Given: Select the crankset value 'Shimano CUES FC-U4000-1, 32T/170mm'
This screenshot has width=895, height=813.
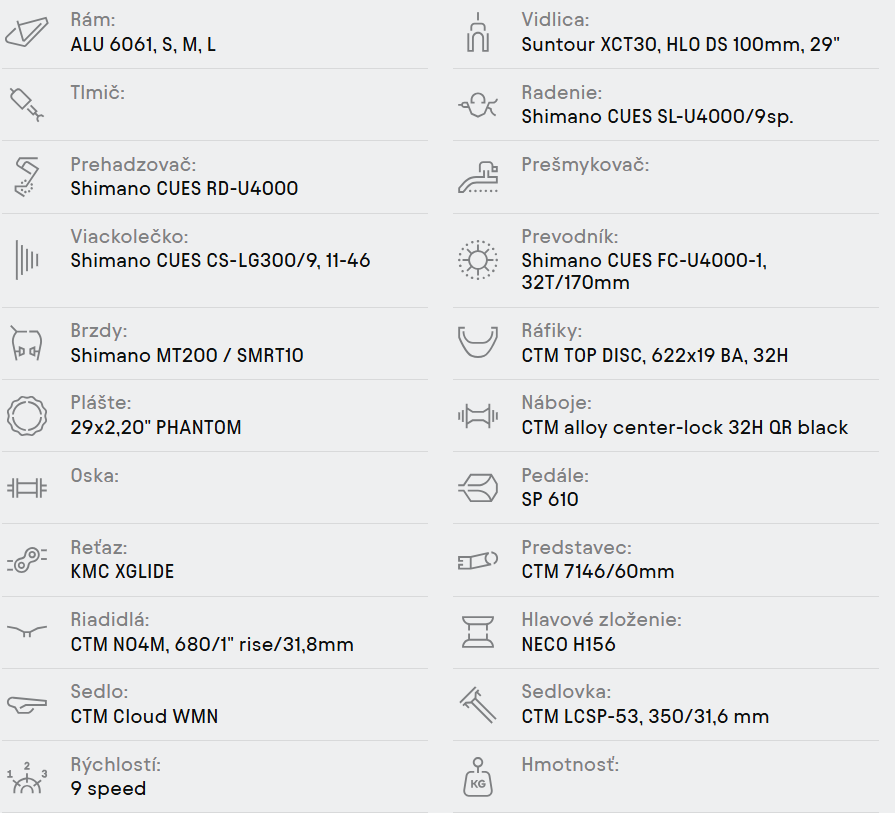Looking at the screenshot, I should pyautogui.click(x=644, y=271).
